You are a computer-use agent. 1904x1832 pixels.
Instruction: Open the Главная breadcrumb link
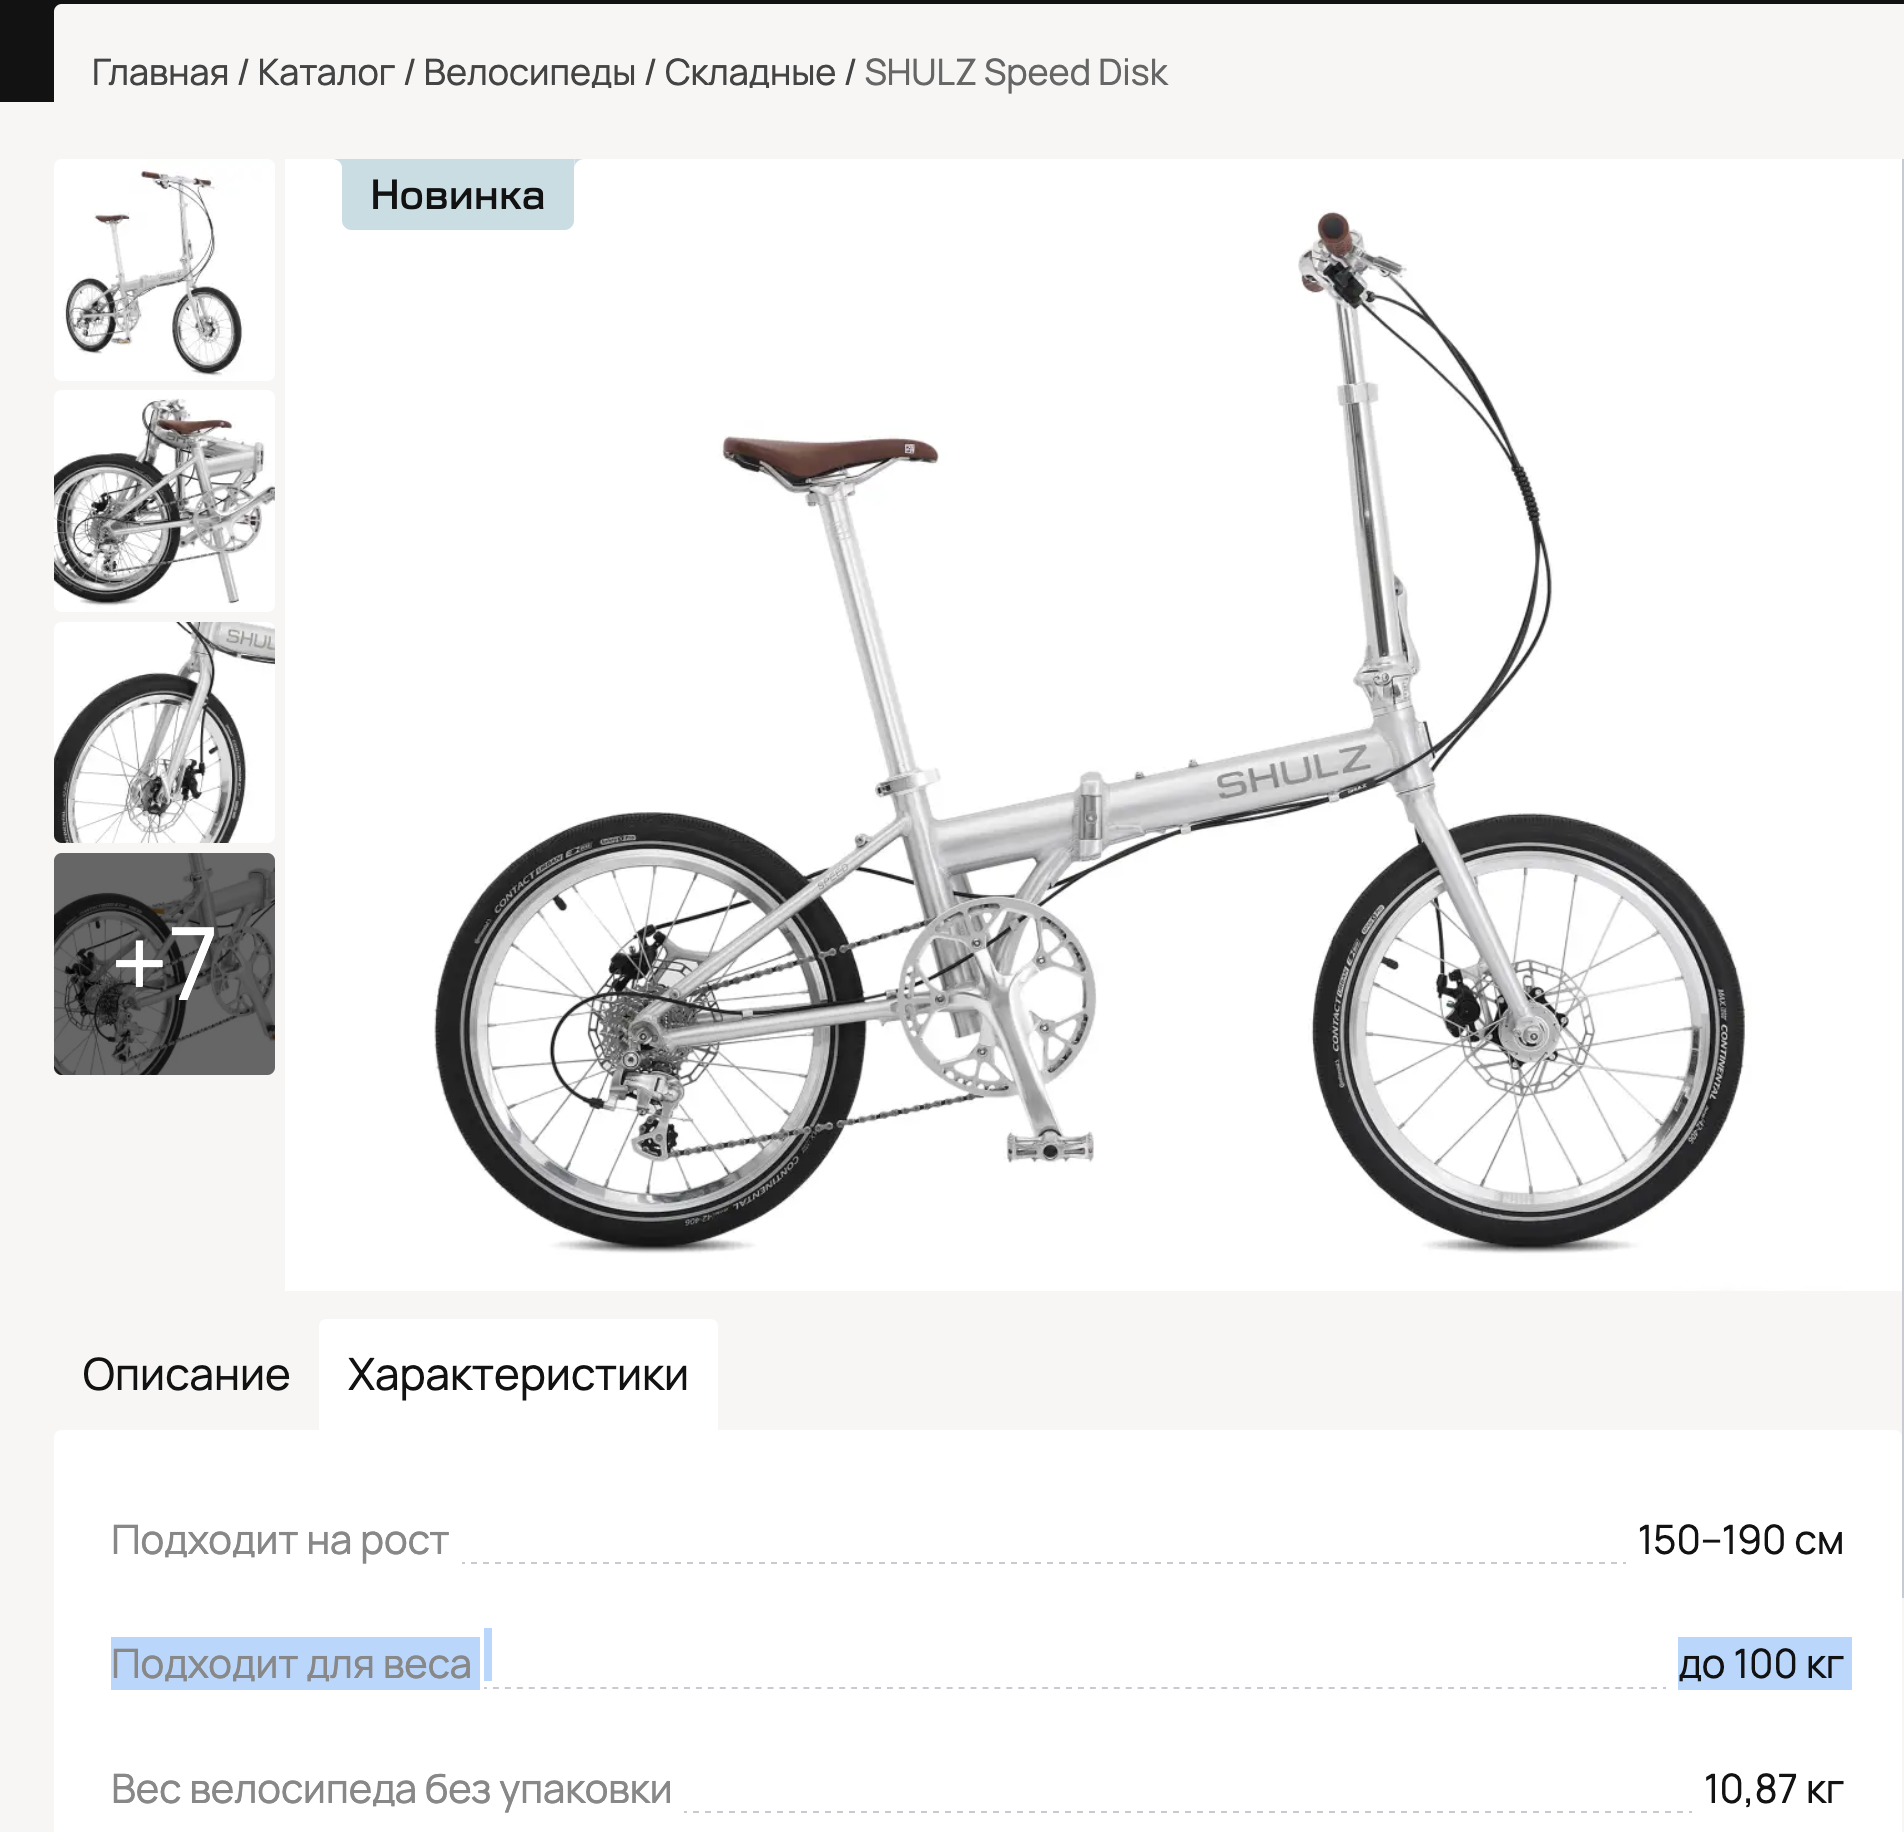160,73
